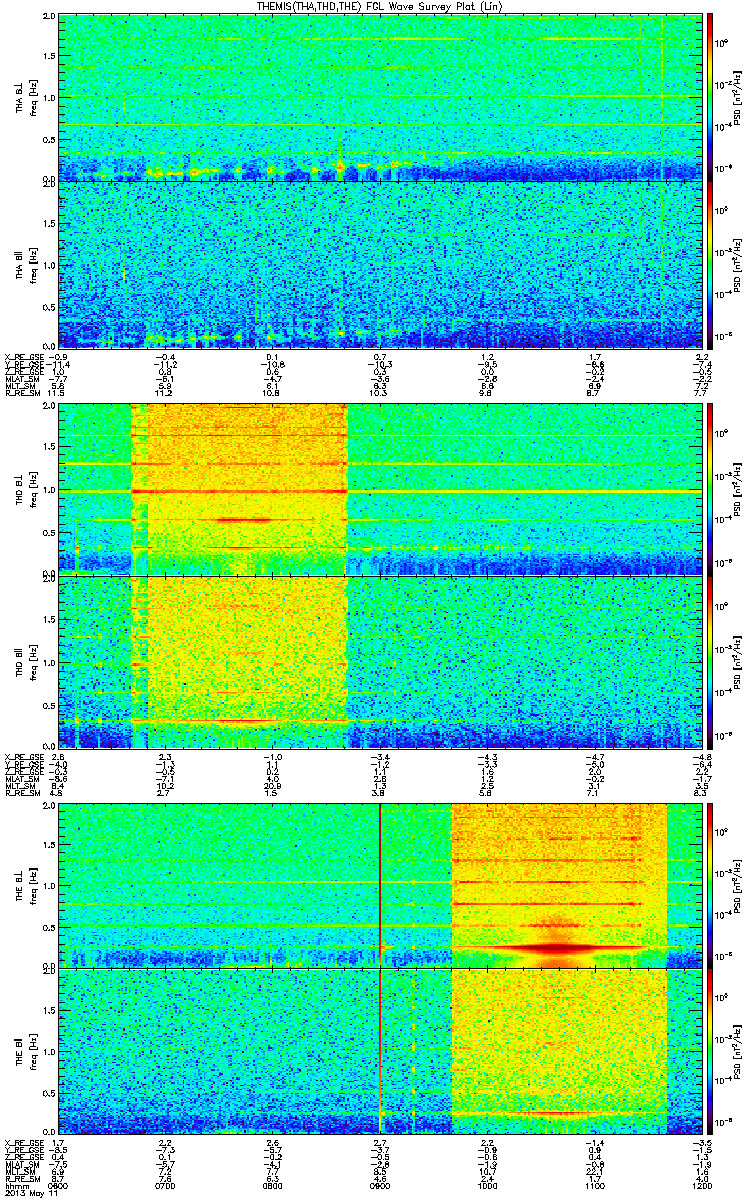Click the THA top panel color bar
750x1200 pixels.
pyautogui.click(x=710, y=97)
